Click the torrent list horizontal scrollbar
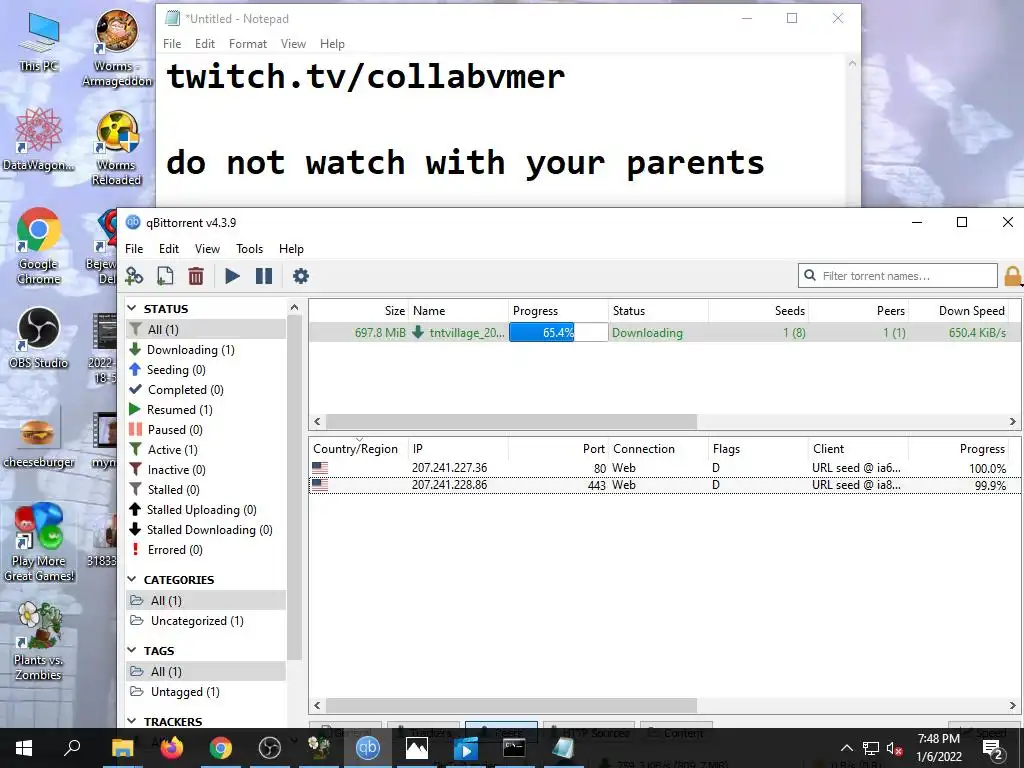Viewport: 1024px width, 768px height. (511, 422)
